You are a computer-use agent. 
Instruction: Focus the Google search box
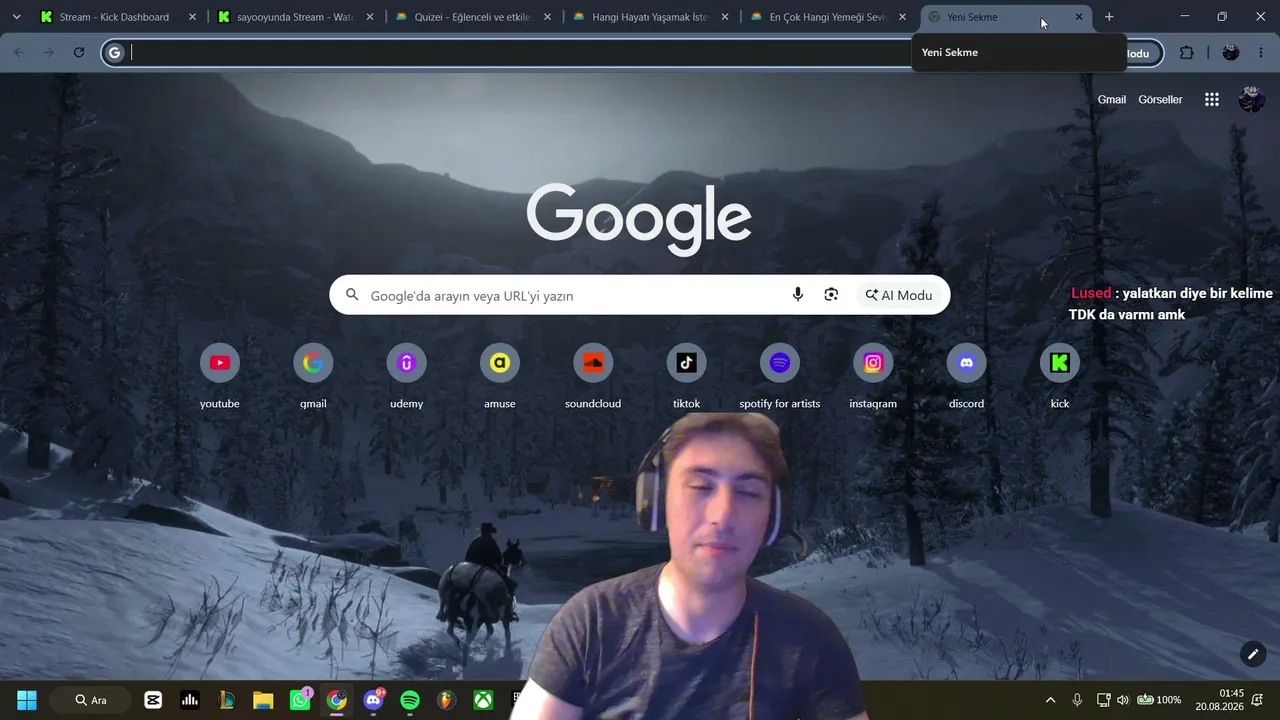[x=640, y=295]
